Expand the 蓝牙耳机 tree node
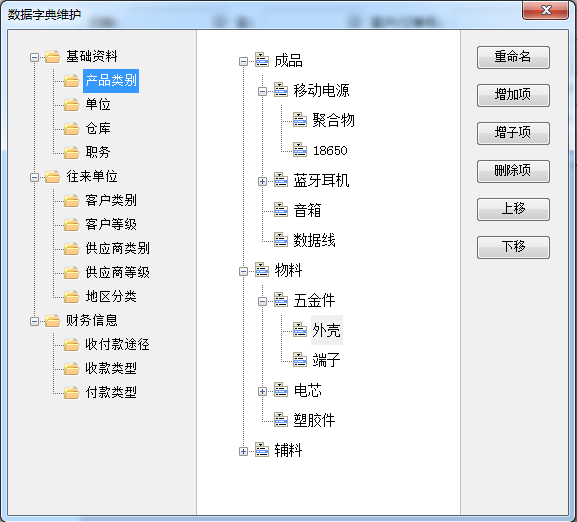Image resolution: width=577 pixels, height=522 pixels. click(262, 181)
